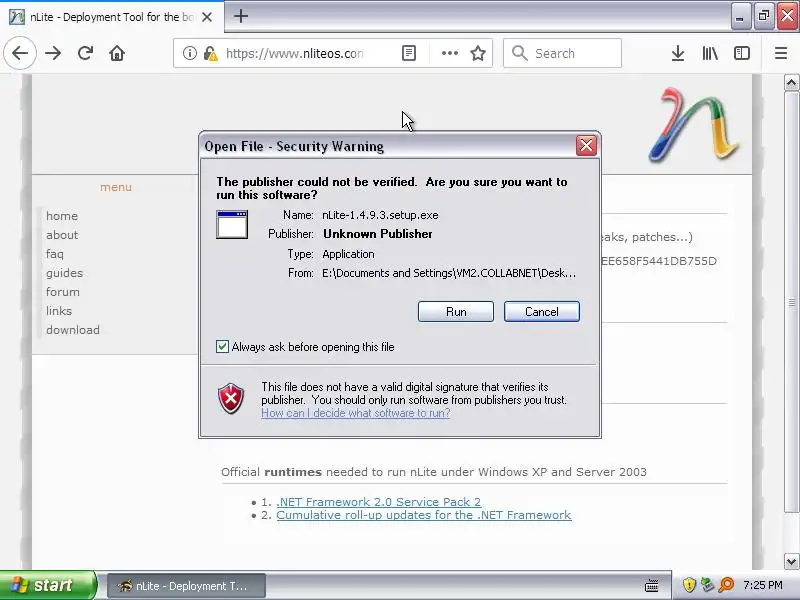This screenshot has height=600, width=800.
Task: Click the Run button
Action: pos(456,312)
